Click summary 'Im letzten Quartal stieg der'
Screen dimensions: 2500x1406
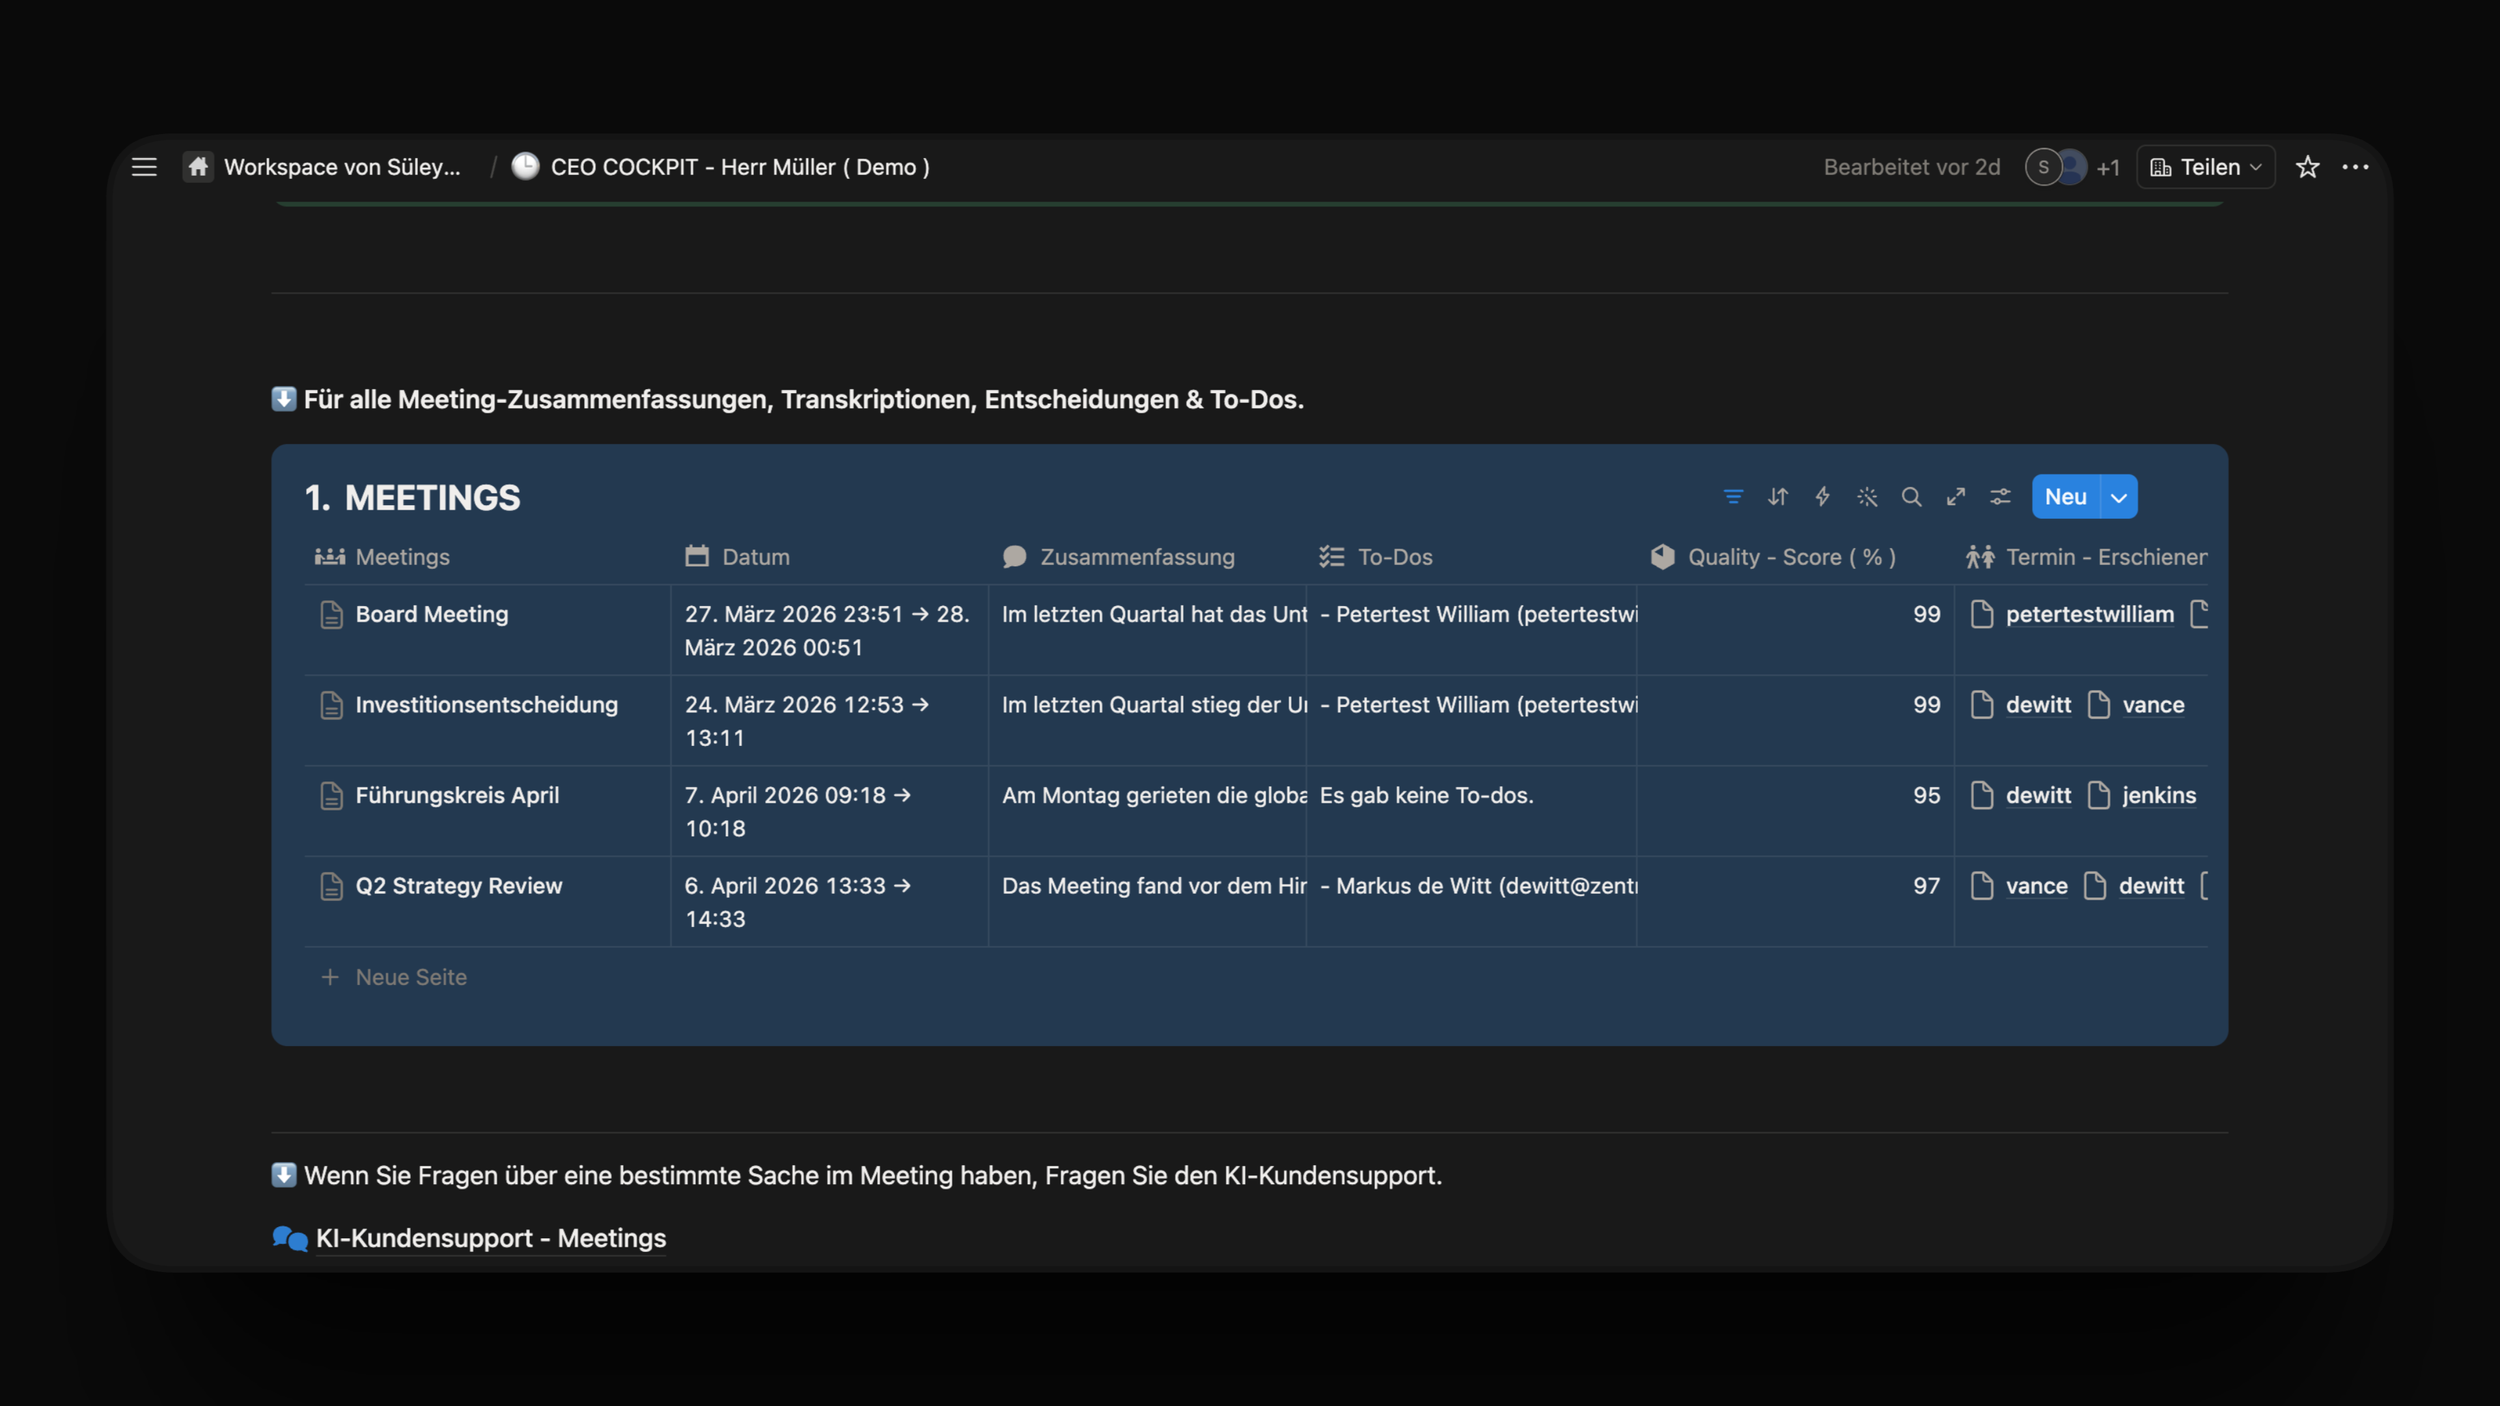pos(1147,721)
